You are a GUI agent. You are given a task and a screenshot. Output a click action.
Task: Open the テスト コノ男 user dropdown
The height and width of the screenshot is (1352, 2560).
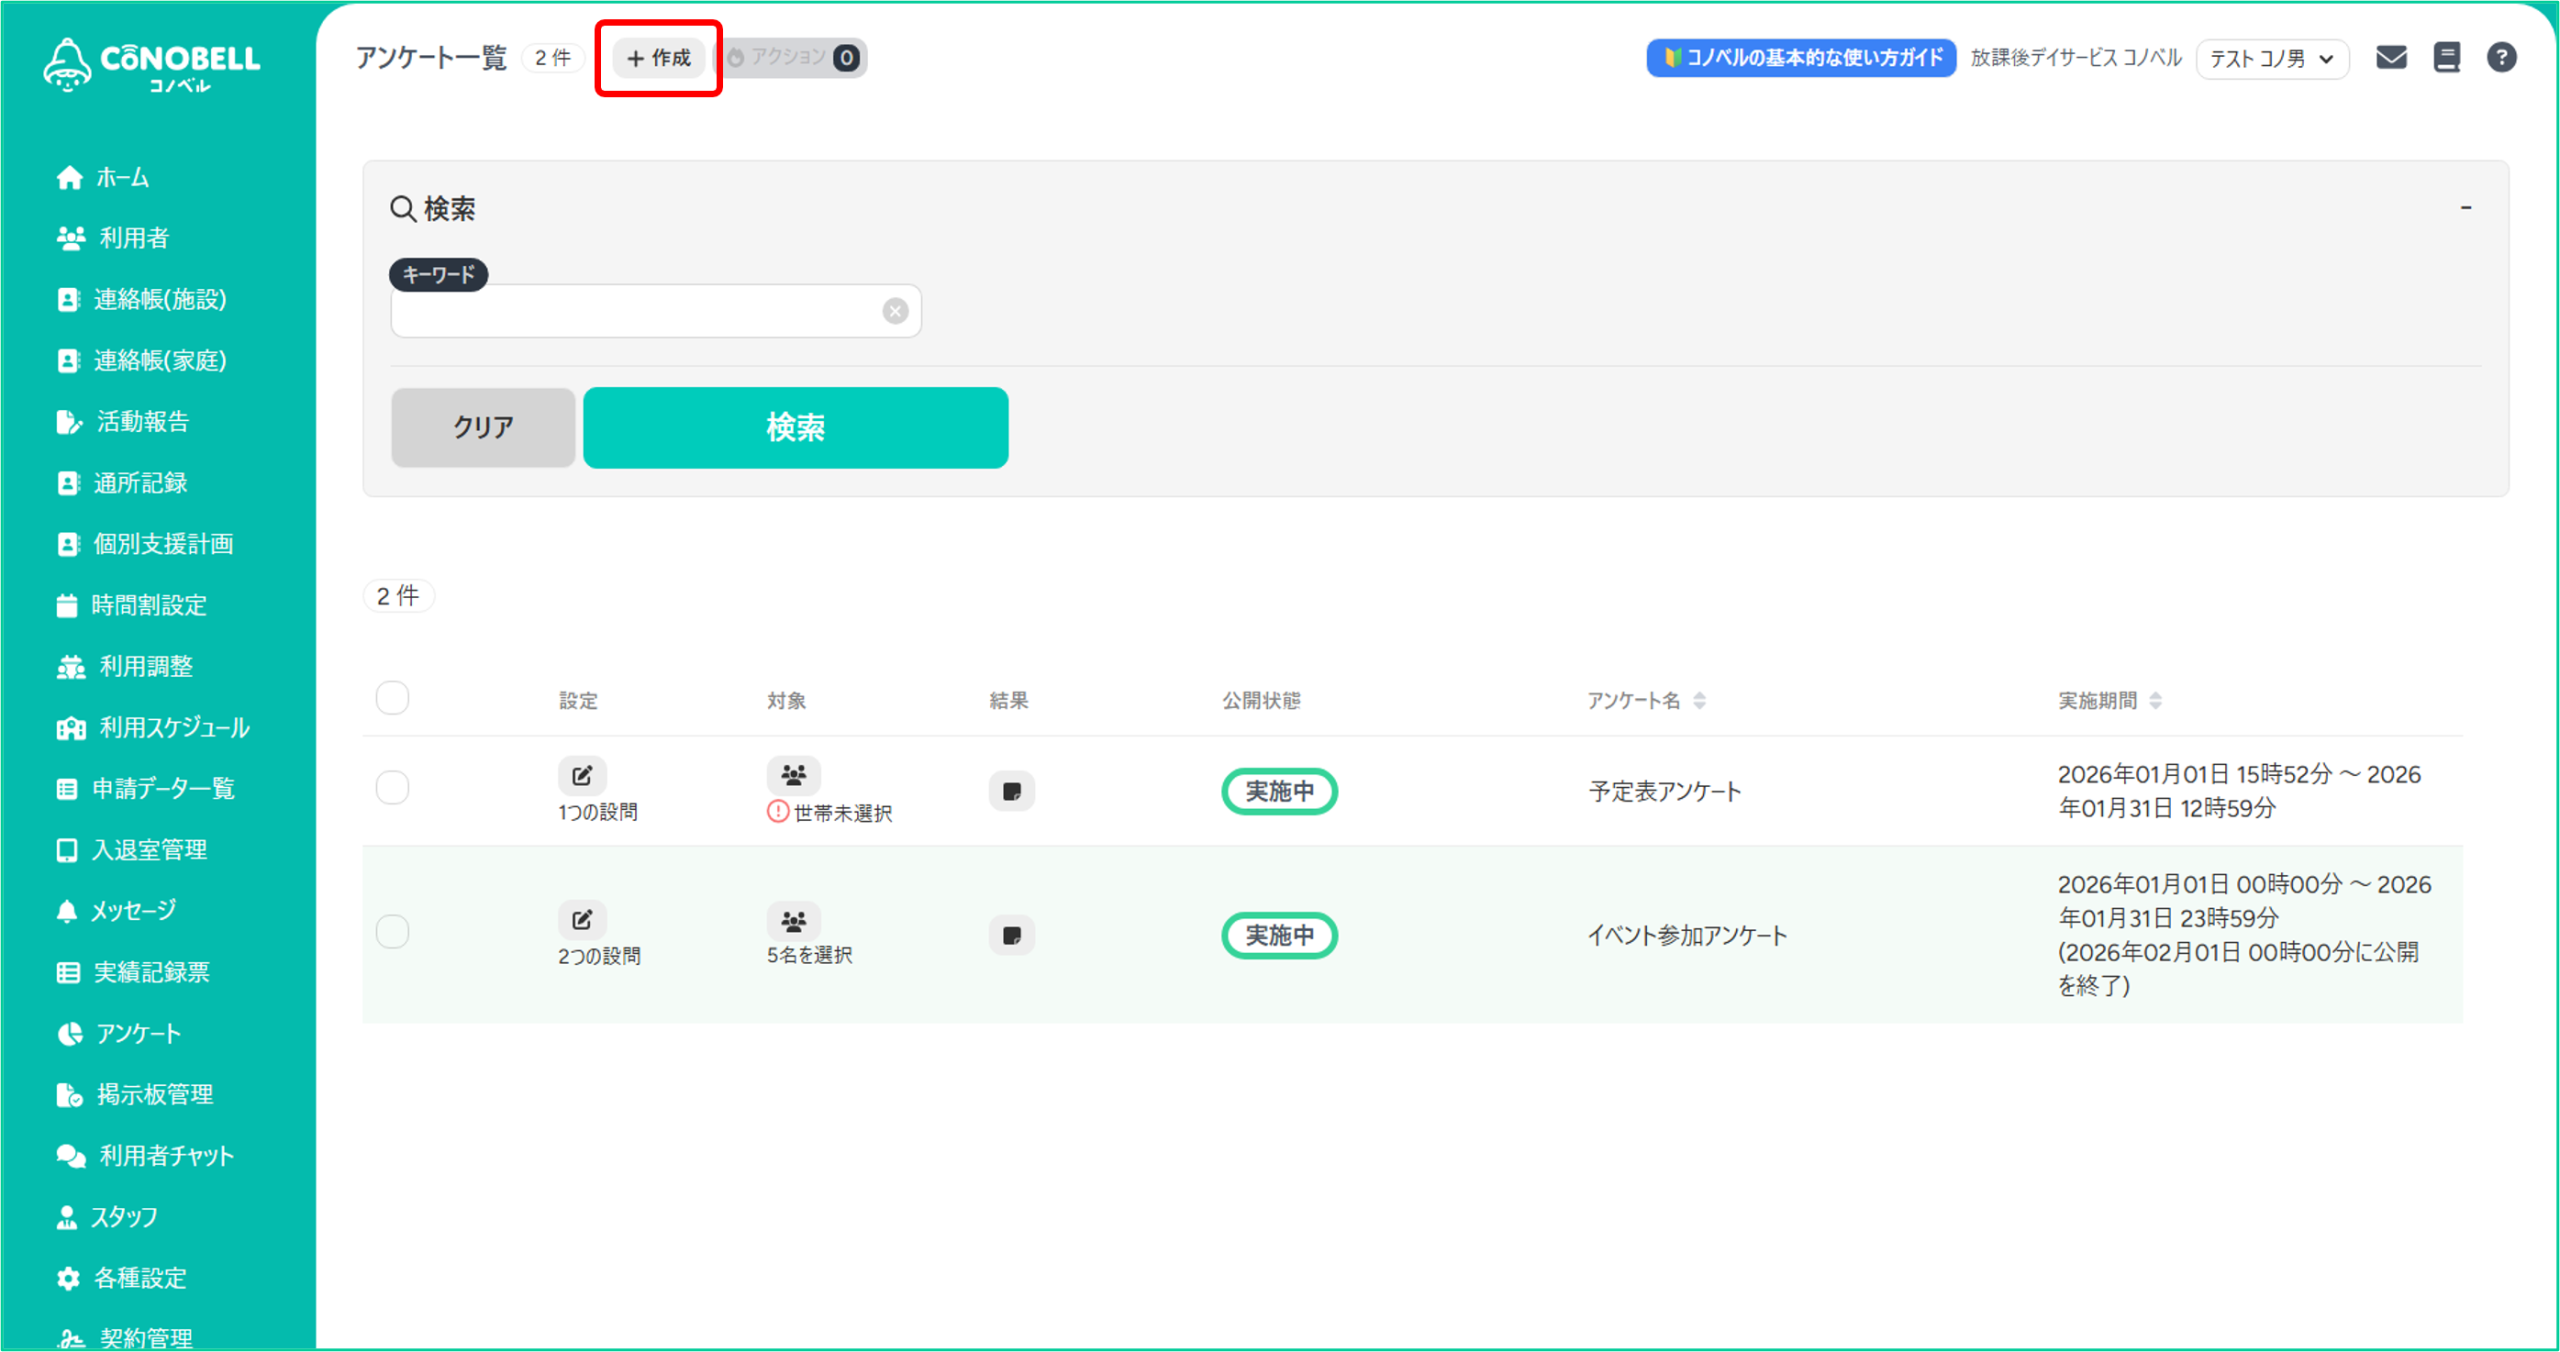point(2271,59)
